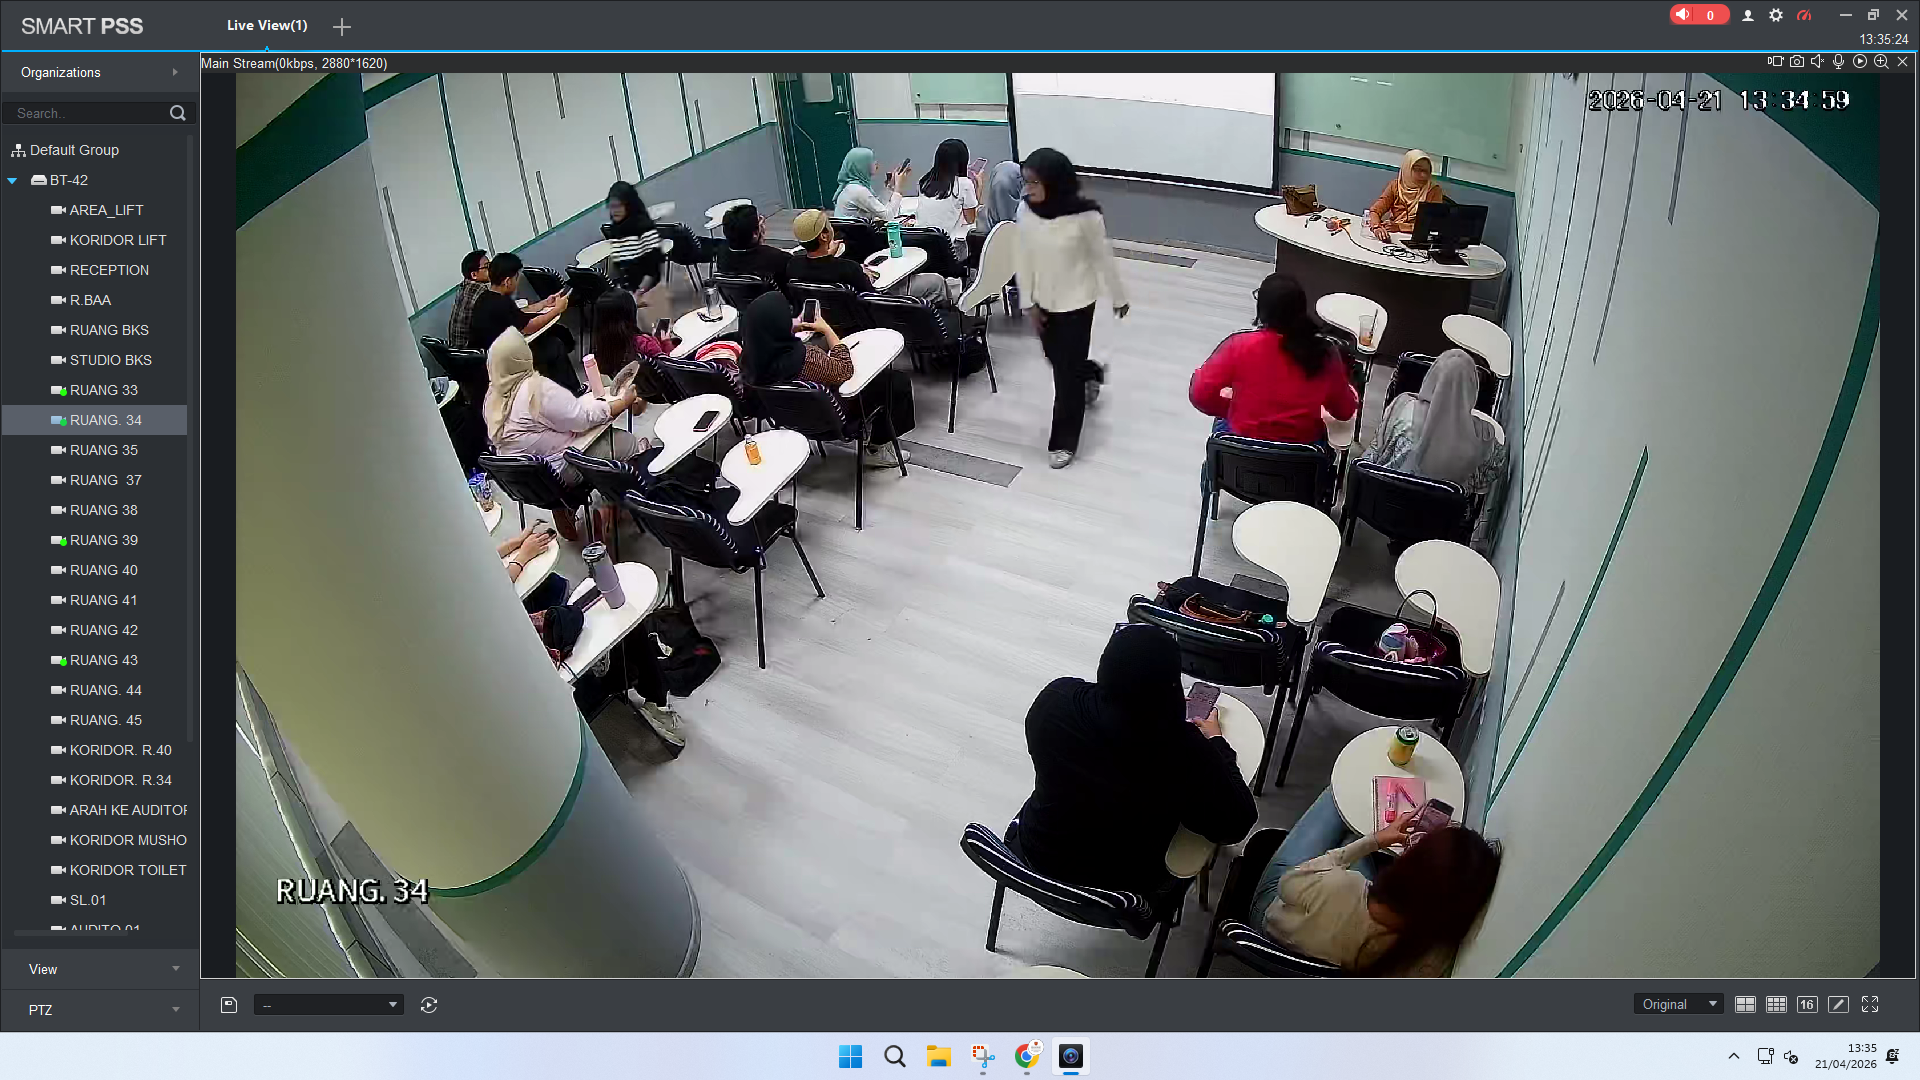Open the Original aspect ratio dropdown
Image resolution: width=1920 pixels, height=1080 pixels.
[x=1679, y=1004]
